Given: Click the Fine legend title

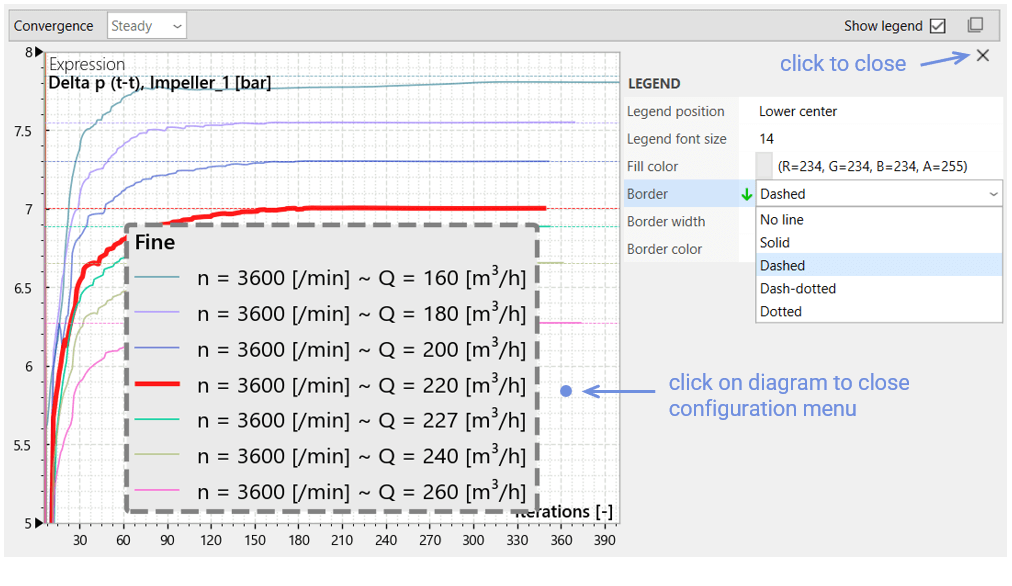Looking at the screenshot, I should coord(155,243).
